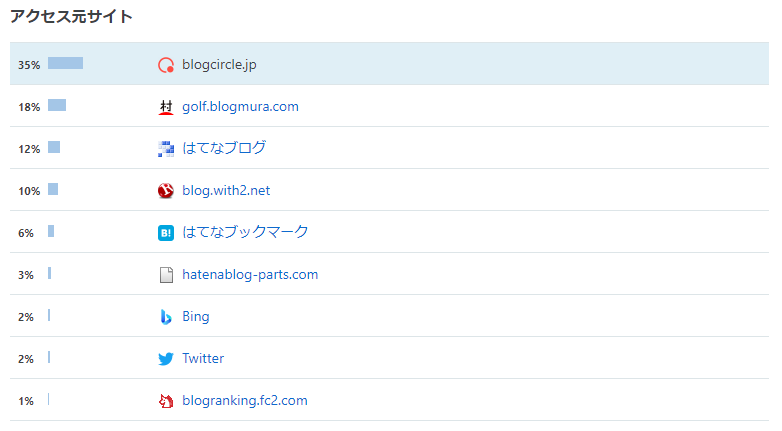Image resolution: width=782 pixels, height=431 pixels.
Task: Open the はてなブックマーク link
Action: click(x=245, y=232)
